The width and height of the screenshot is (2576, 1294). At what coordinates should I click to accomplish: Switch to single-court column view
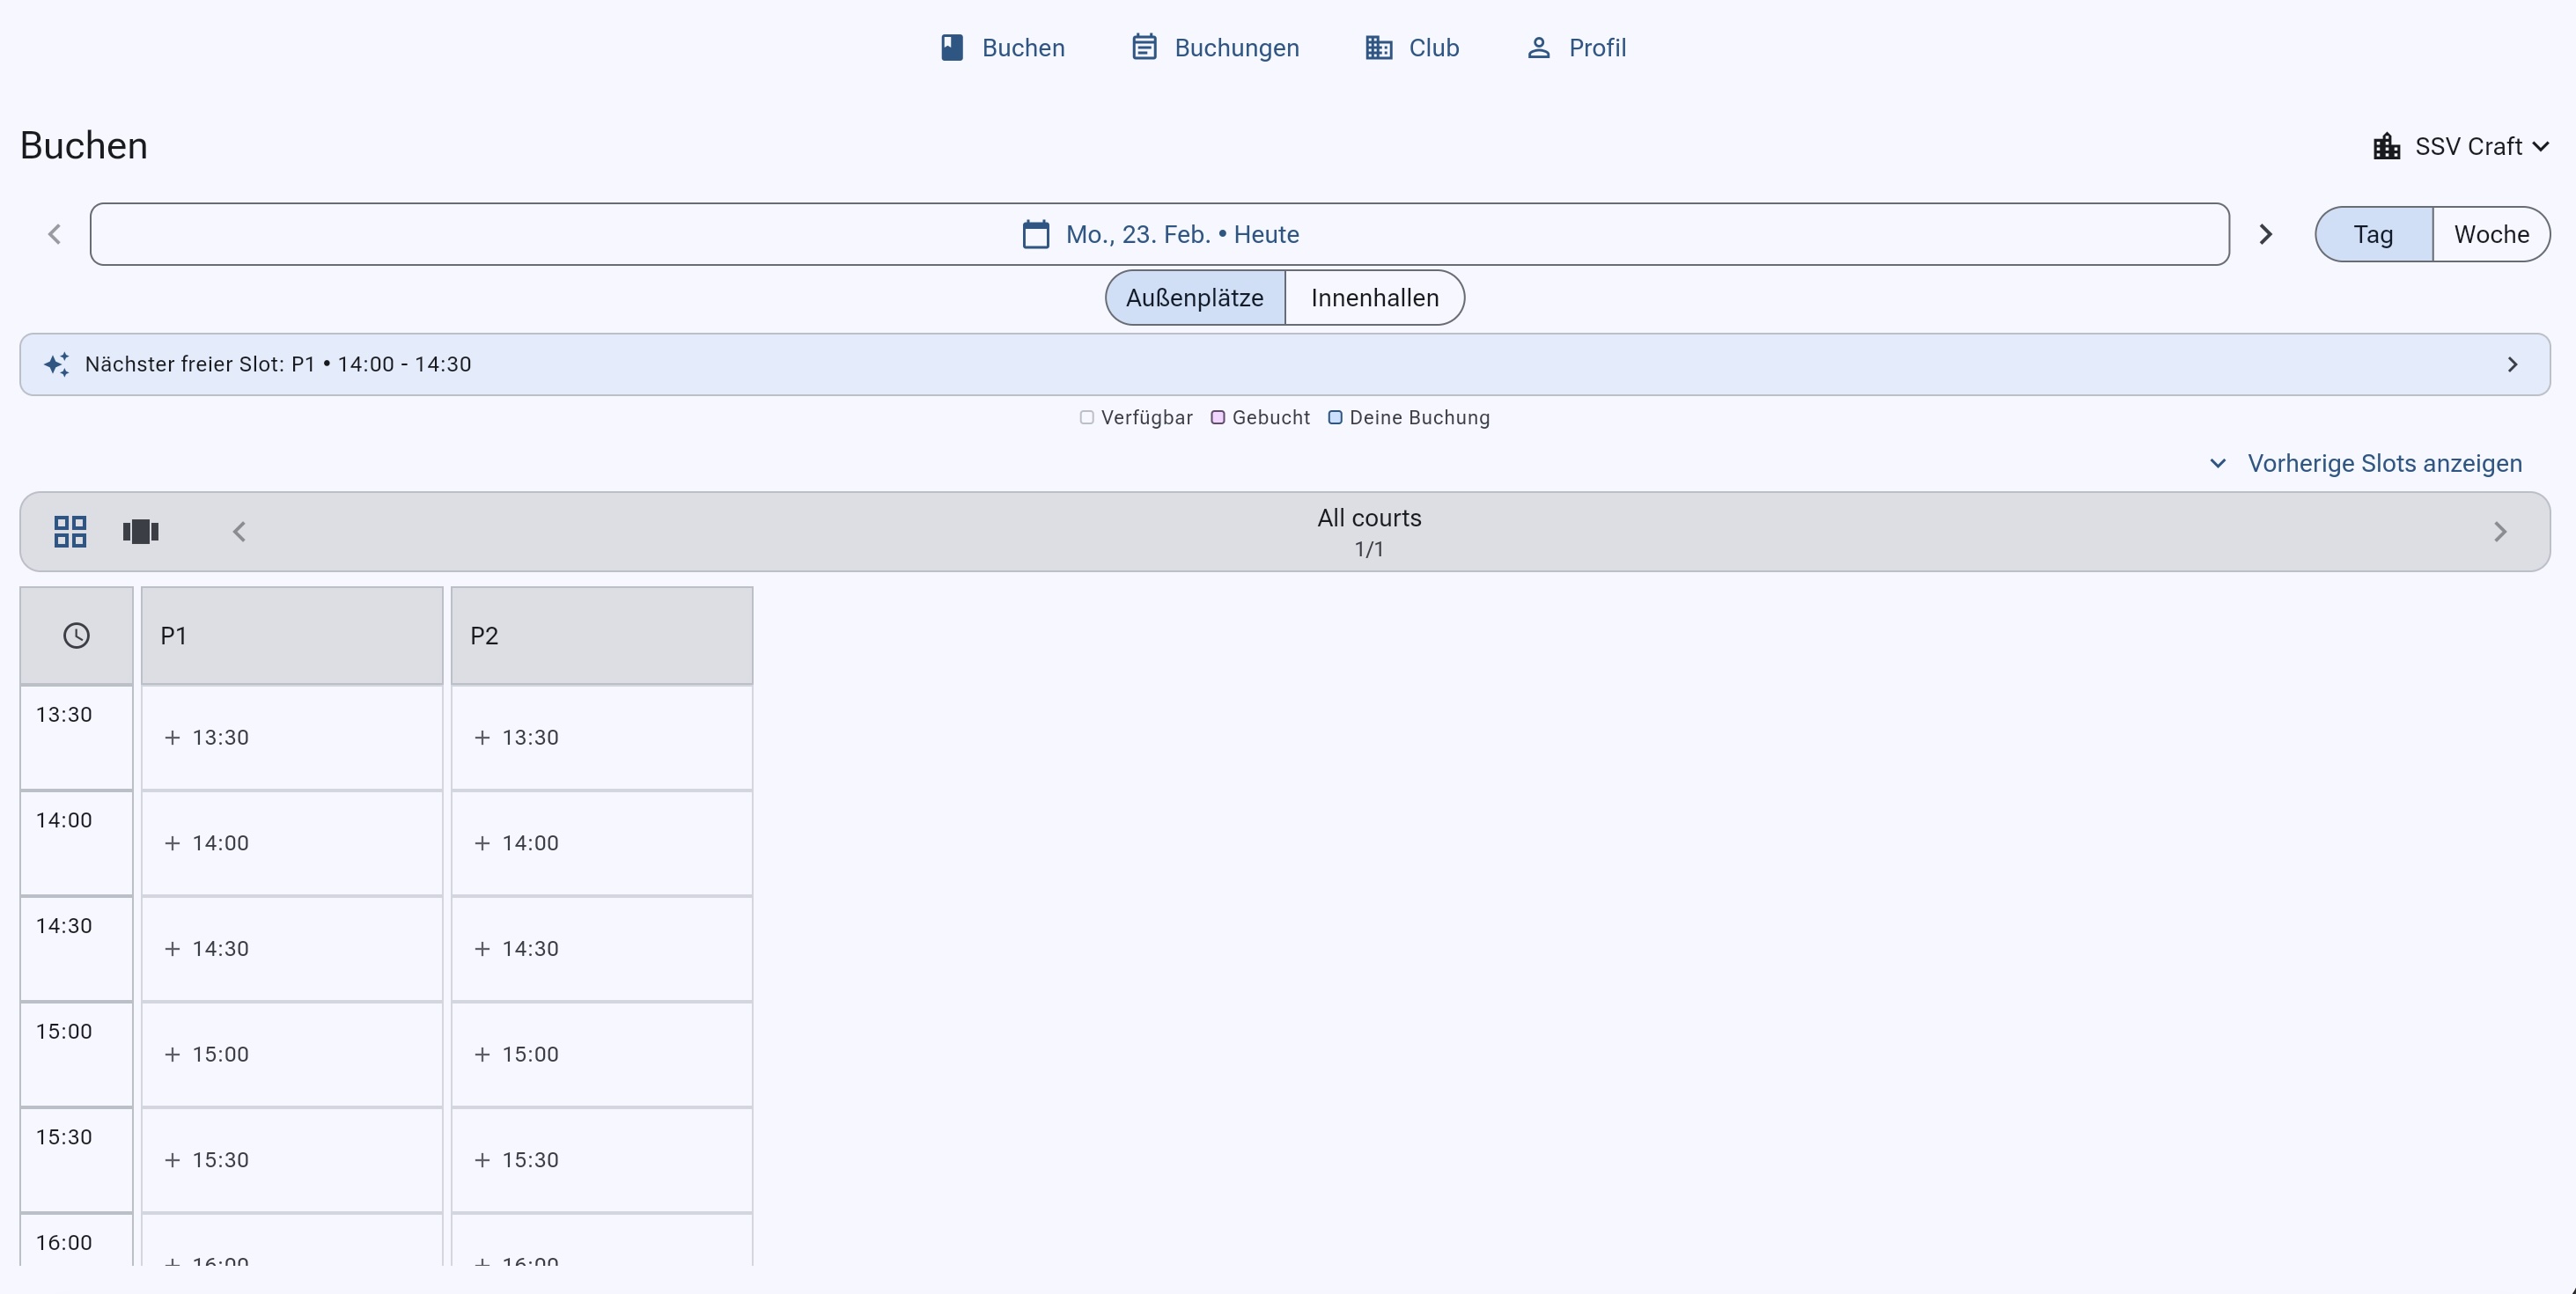point(140,531)
